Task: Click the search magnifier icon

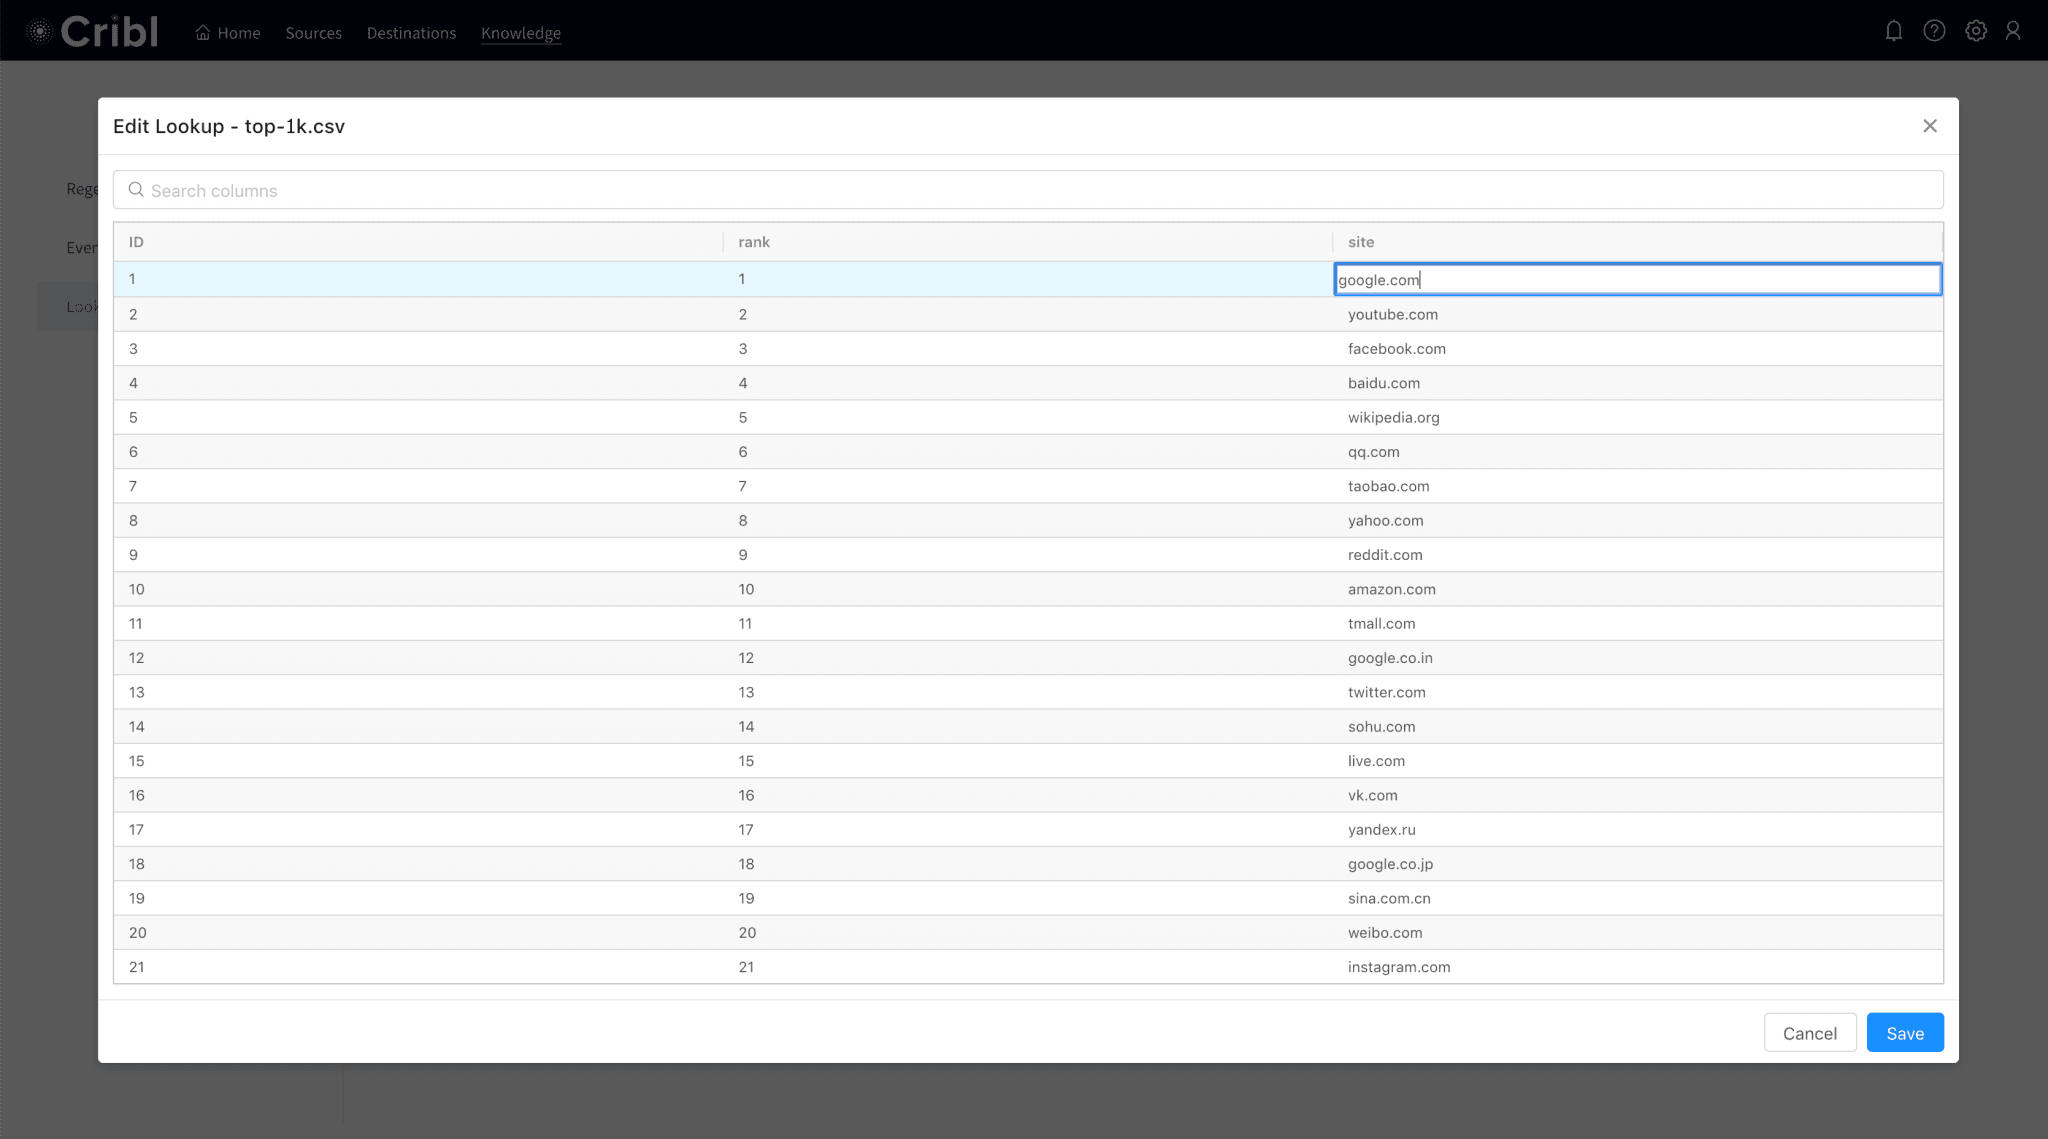Action: pos(136,190)
